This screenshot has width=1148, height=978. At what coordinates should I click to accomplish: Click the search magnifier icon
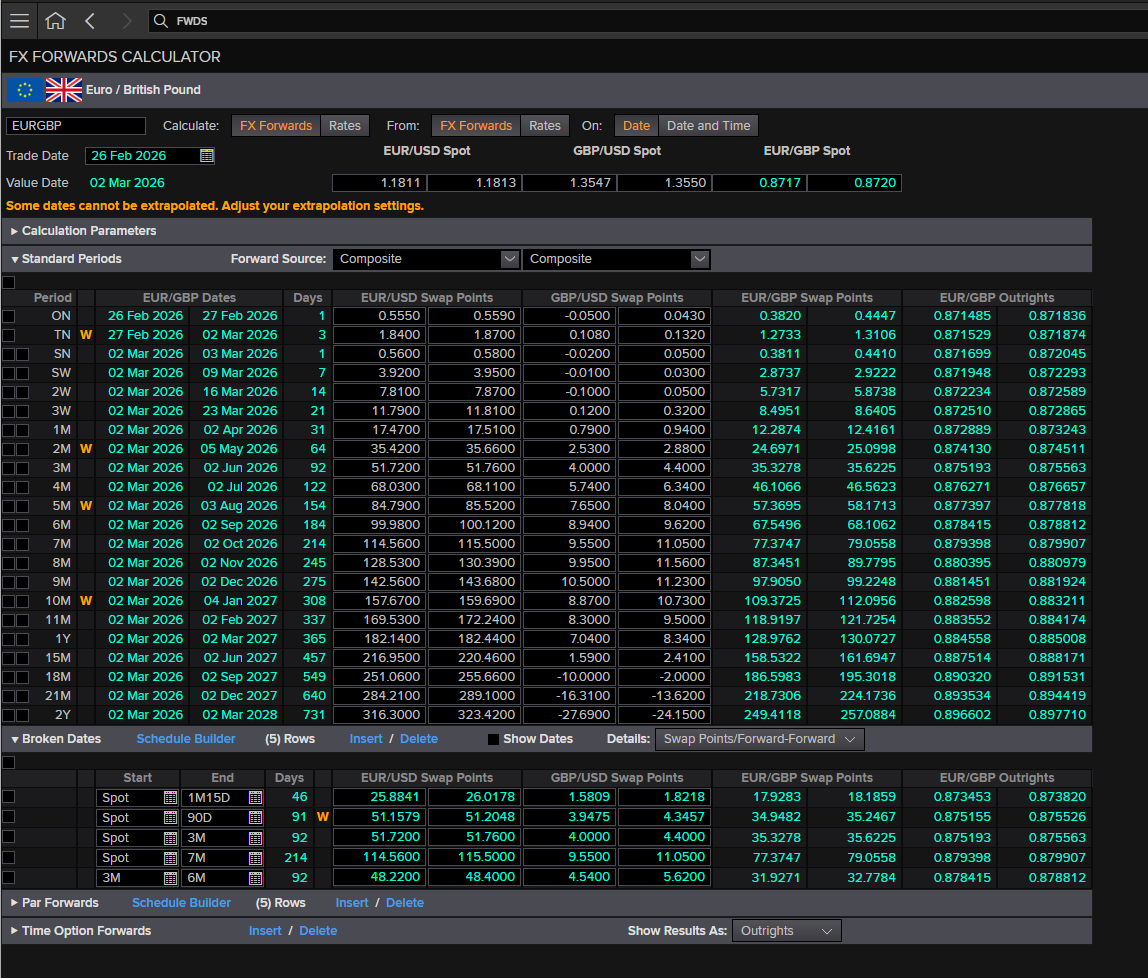tap(160, 20)
